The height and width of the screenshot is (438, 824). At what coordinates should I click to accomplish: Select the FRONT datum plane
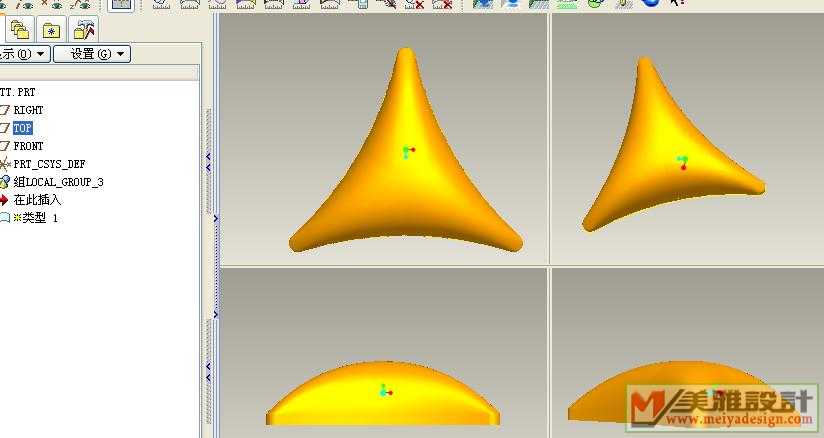tap(28, 146)
